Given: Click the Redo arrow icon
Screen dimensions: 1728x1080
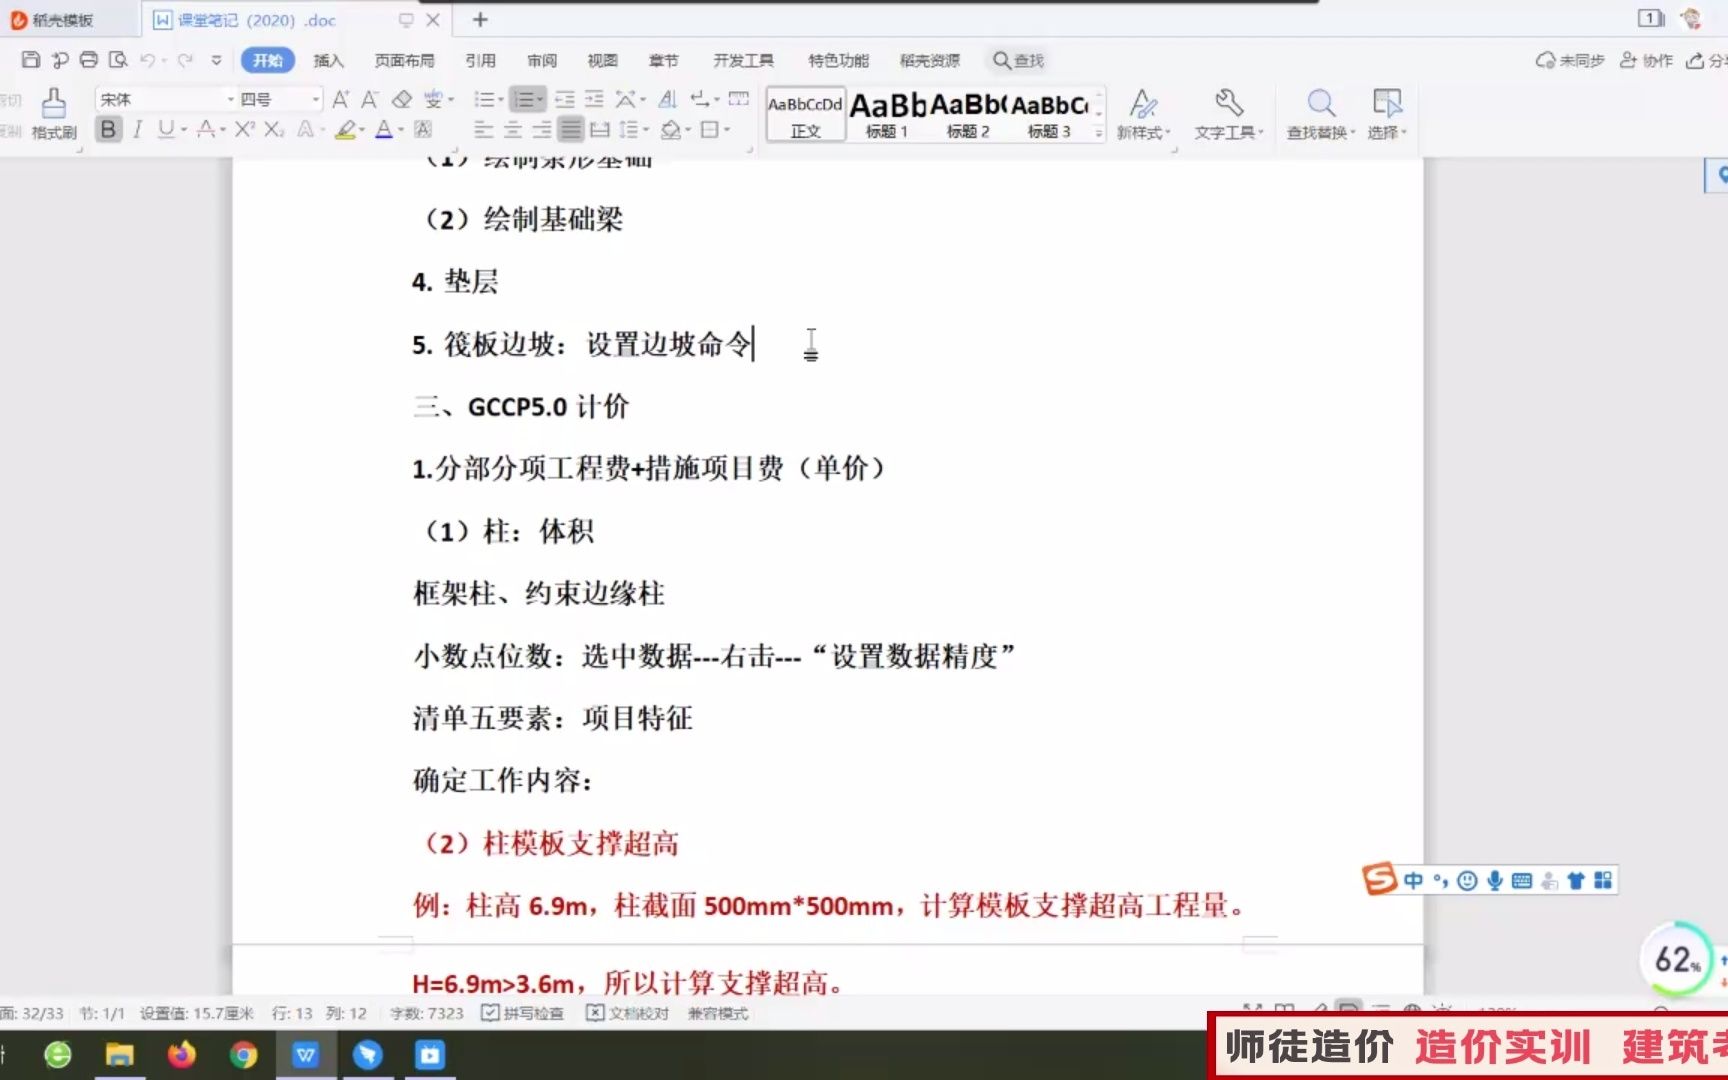Looking at the screenshot, I should [185, 60].
